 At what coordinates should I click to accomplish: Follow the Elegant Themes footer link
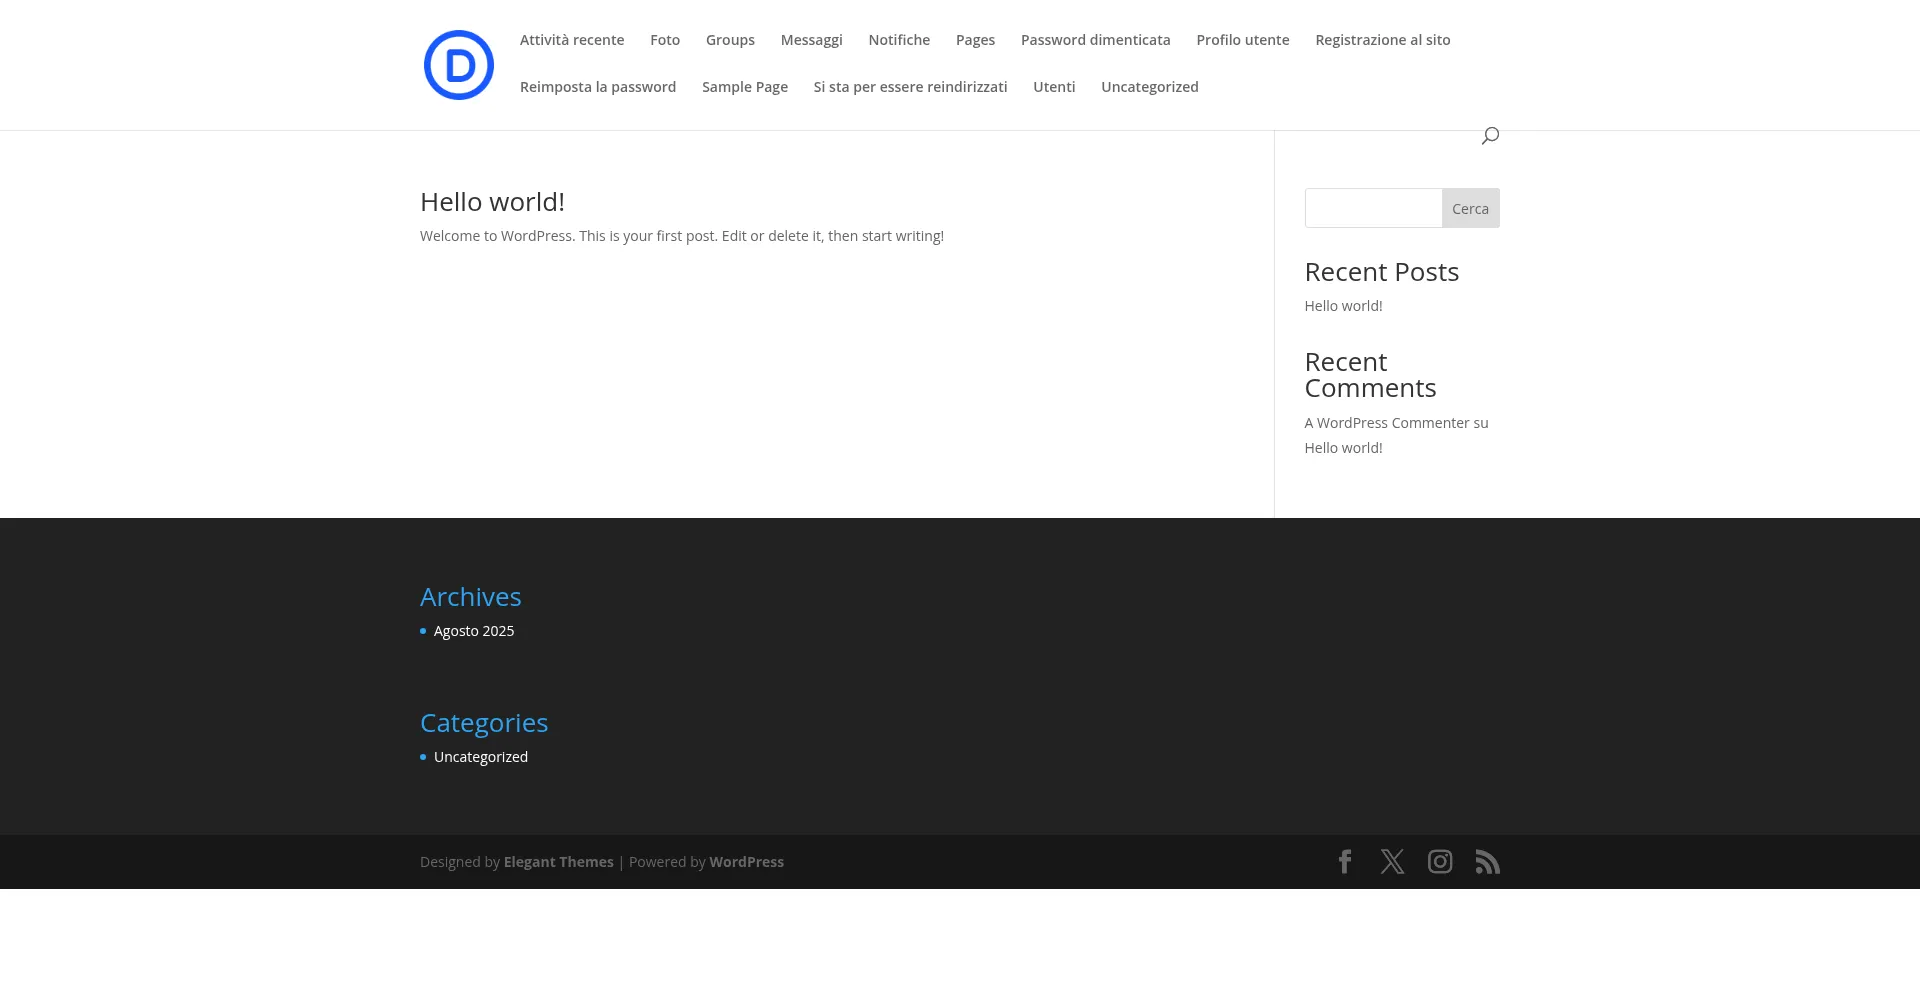click(558, 862)
